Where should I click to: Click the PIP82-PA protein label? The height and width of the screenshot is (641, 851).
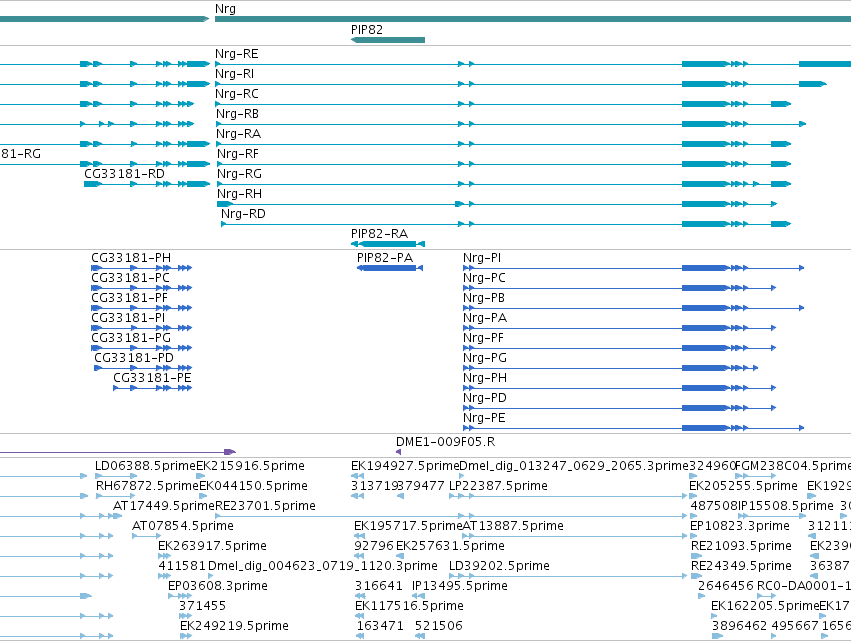tap(385, 258)
